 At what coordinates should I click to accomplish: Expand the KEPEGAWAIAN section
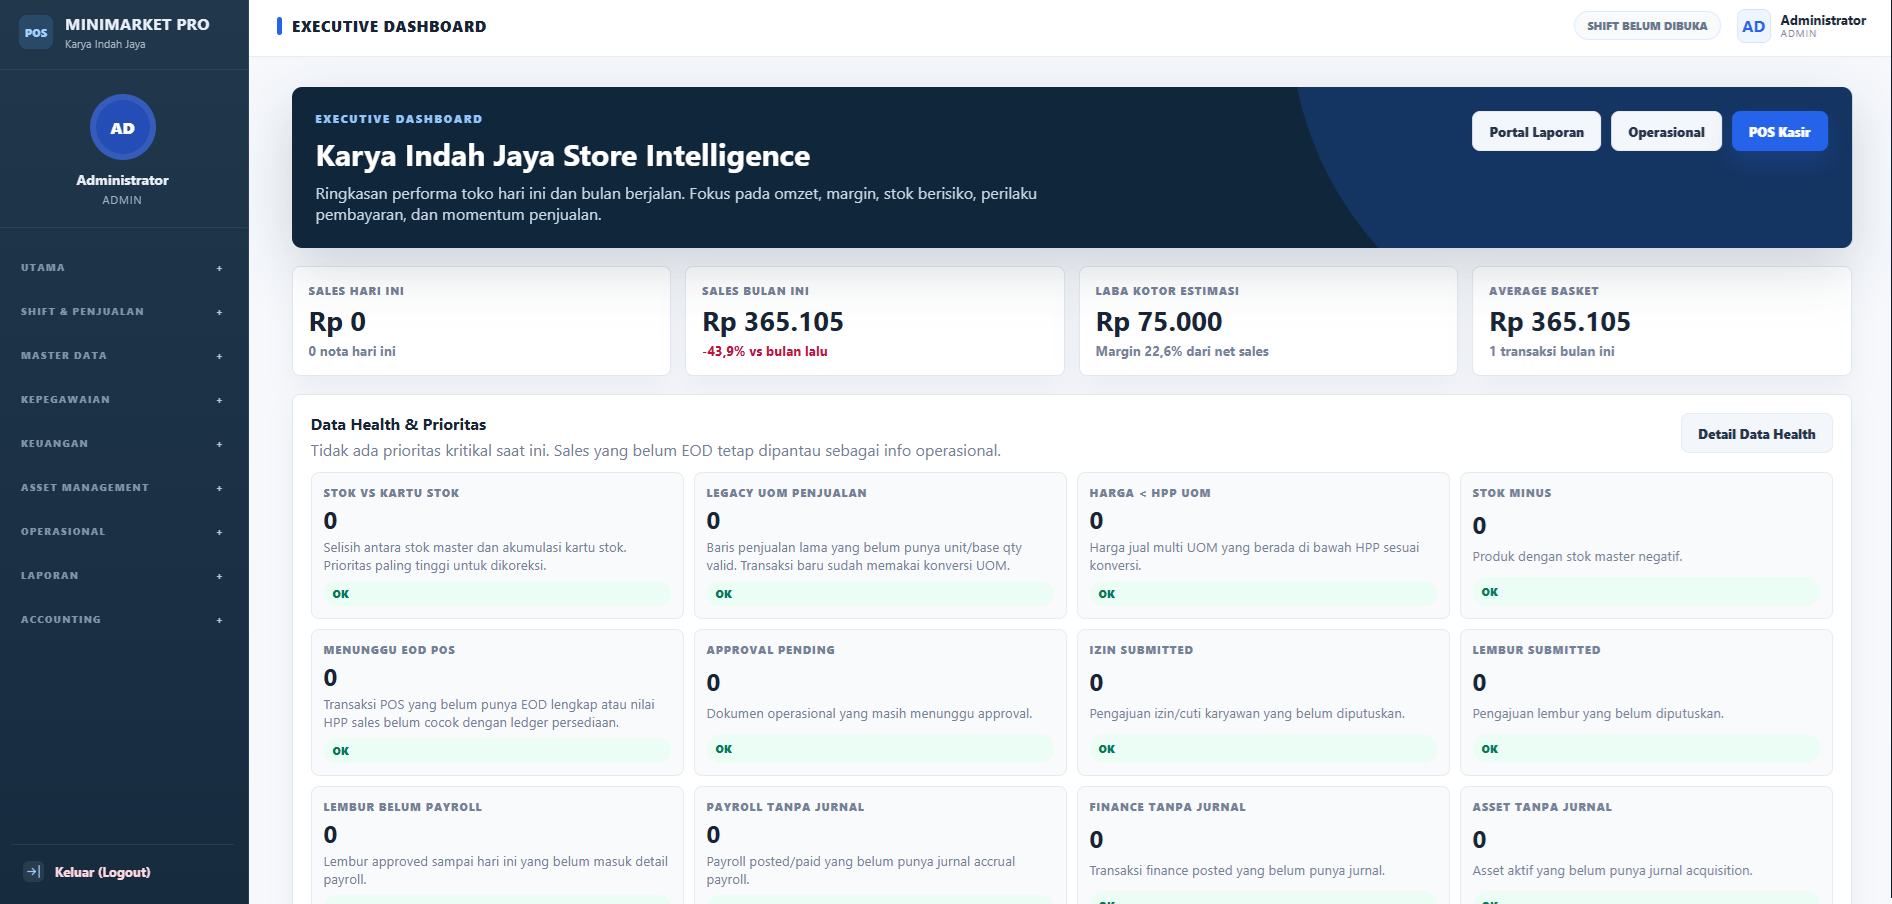coord(122,400)
